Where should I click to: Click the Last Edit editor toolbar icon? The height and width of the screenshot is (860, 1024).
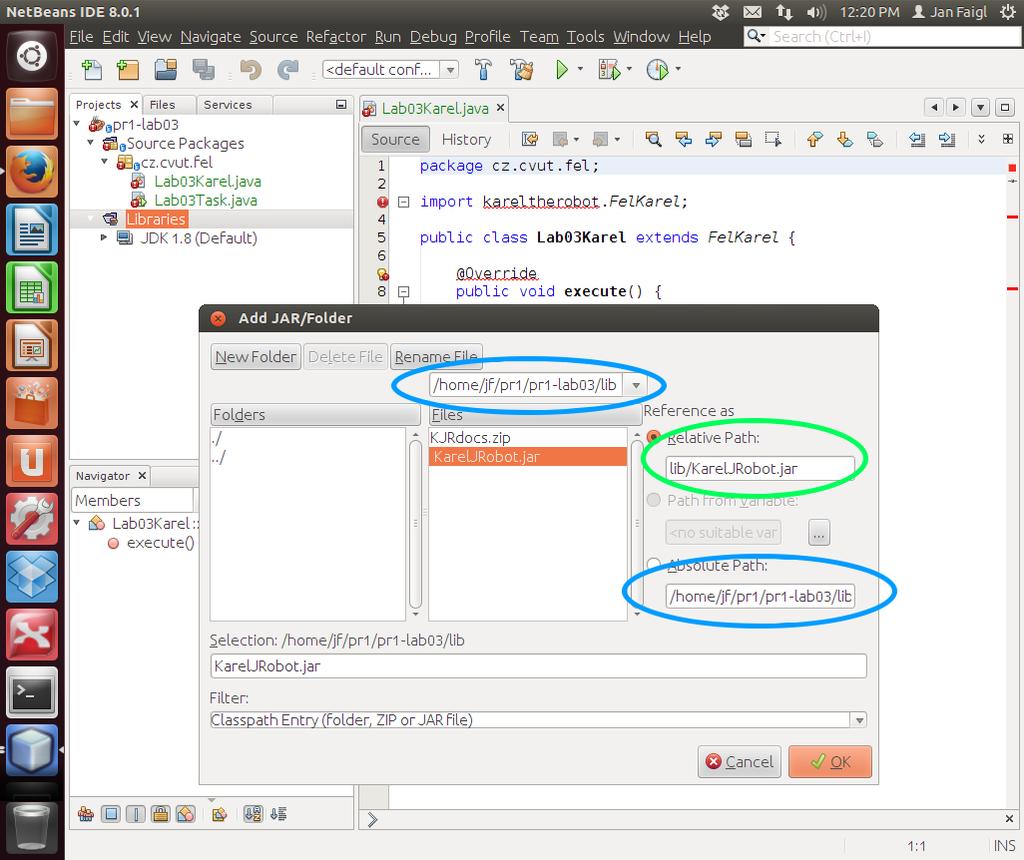click(x=529, y=139)
